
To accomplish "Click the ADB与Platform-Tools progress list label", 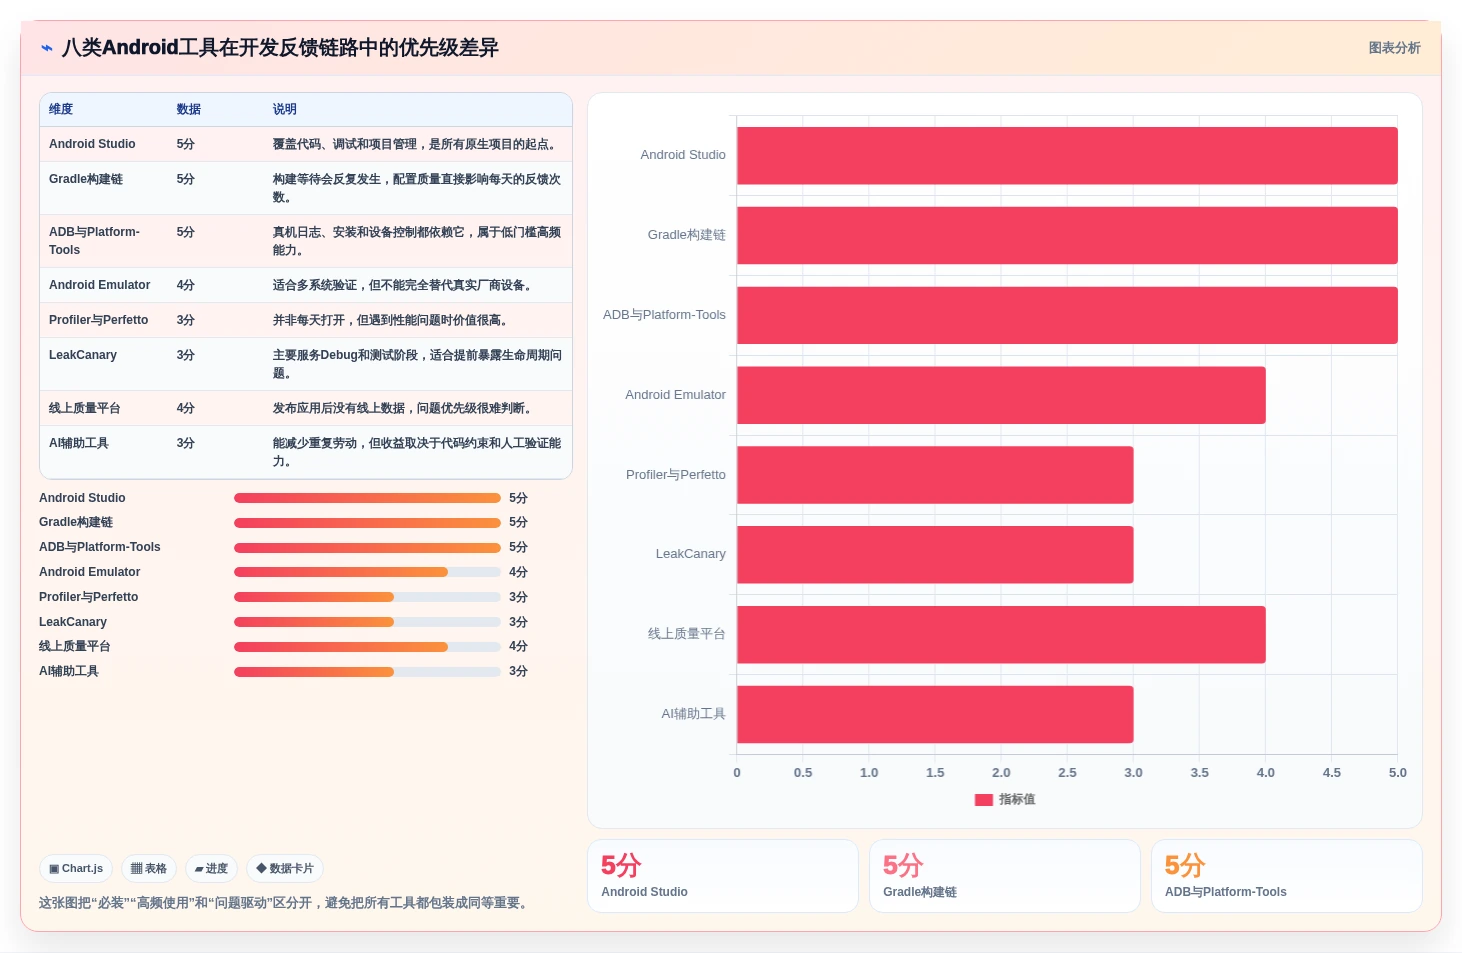I will [100, 547].
